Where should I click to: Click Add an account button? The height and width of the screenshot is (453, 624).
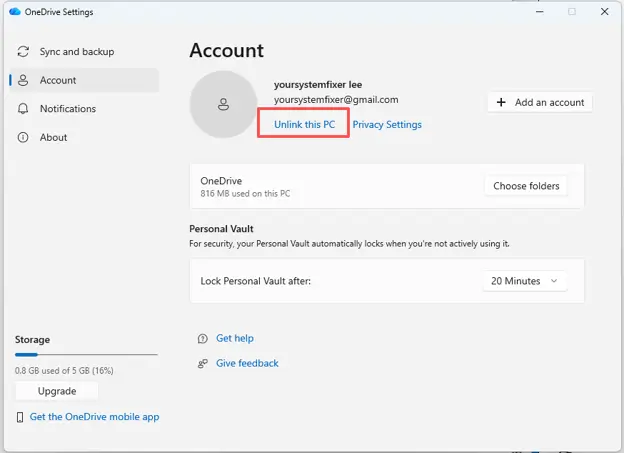540,102
